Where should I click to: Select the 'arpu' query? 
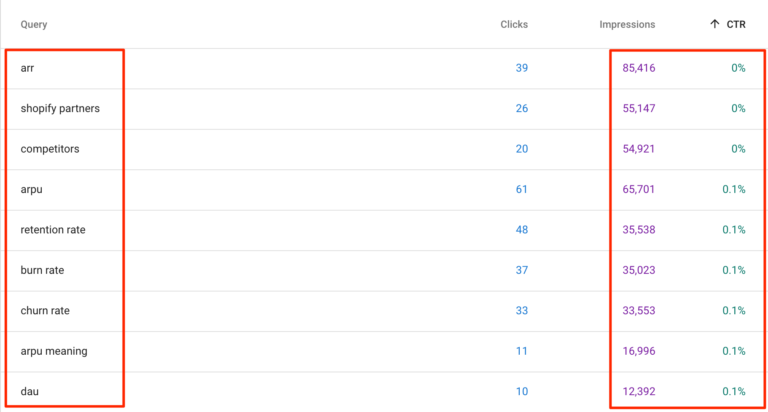pos(31,190)
